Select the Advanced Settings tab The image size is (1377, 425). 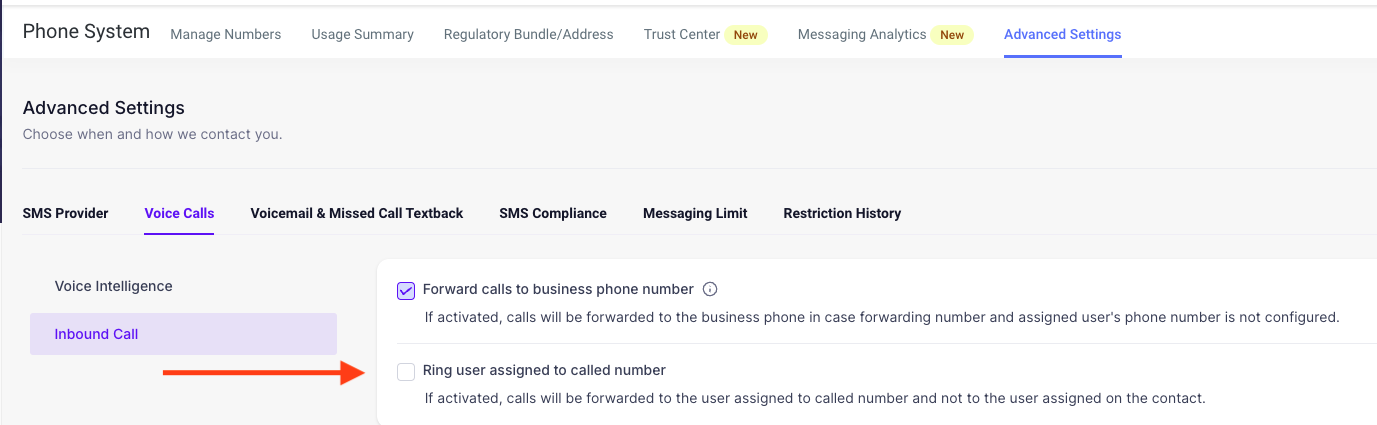(1062, 34)
